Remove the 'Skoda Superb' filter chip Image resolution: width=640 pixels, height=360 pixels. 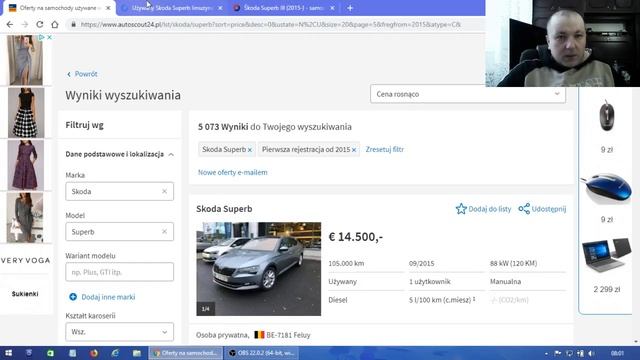click(x=250, y=150)
